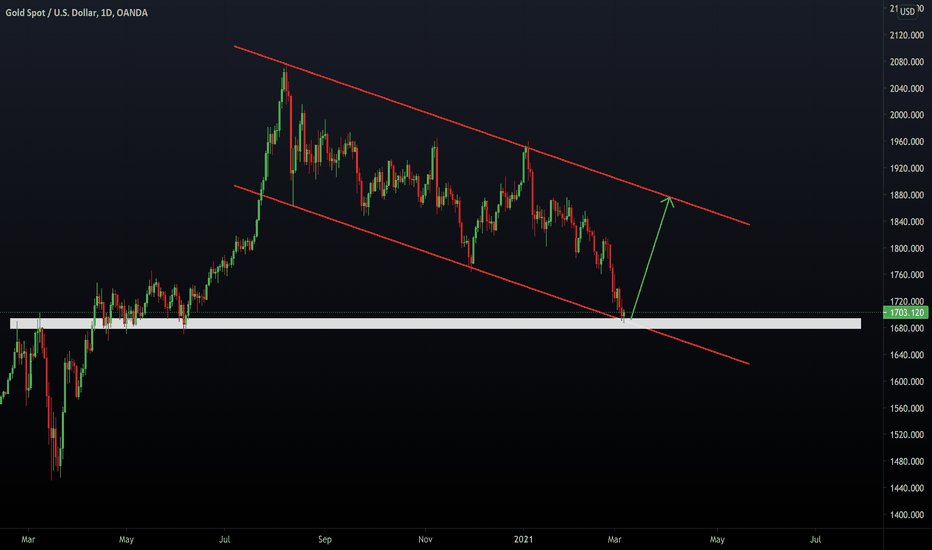This screenshot has height=550, width=932.
Task: Select the lower red channel trendline
Action: tap(492, 275)
